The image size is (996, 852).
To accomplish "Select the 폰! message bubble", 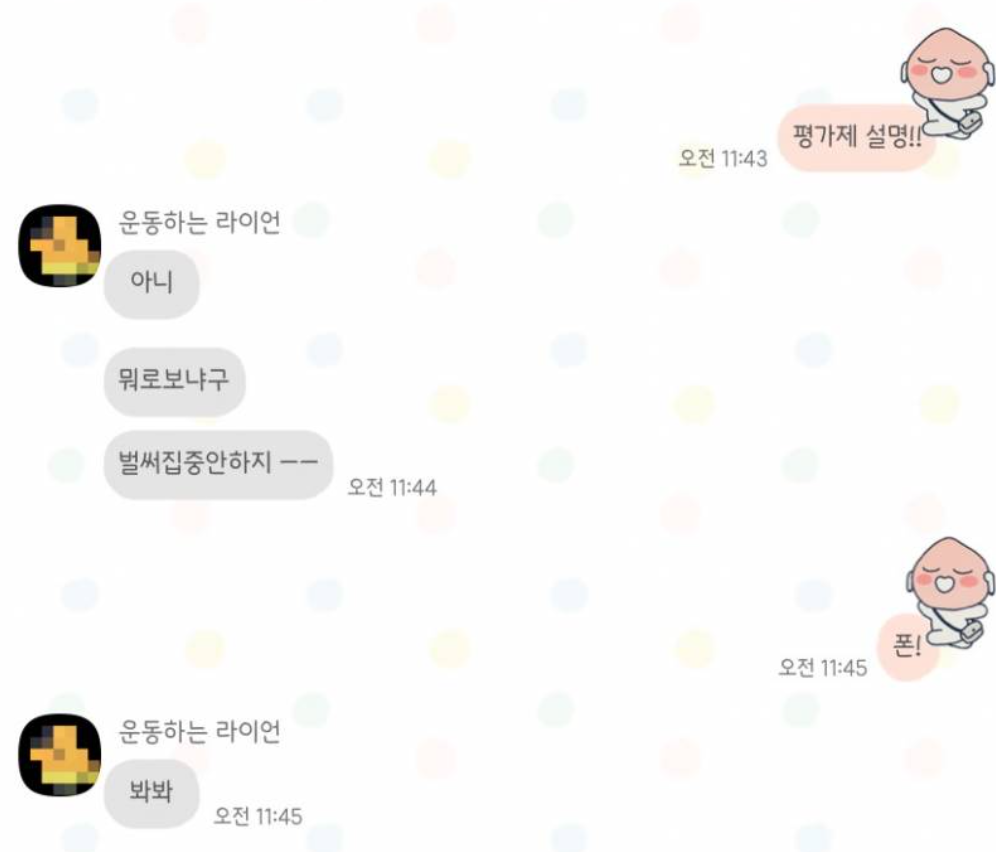I will click(x=908, y=647).
